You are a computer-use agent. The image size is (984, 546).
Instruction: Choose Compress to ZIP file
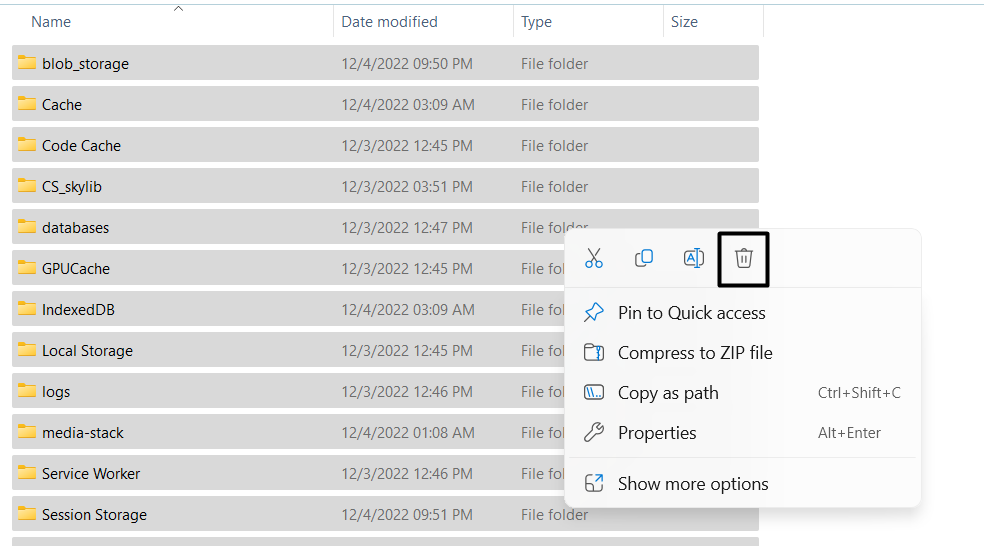(695, 353)
